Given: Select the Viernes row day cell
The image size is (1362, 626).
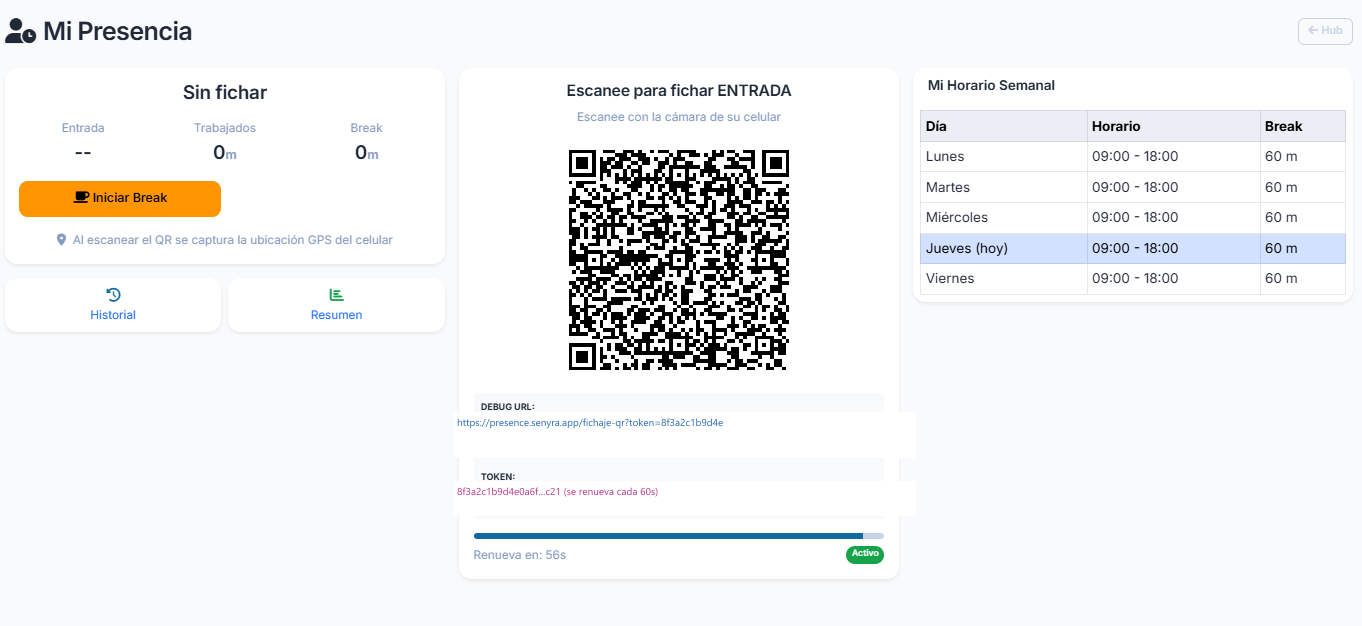Looking at the screenshot, I should pyautogui.click(x=1004, y=279).
